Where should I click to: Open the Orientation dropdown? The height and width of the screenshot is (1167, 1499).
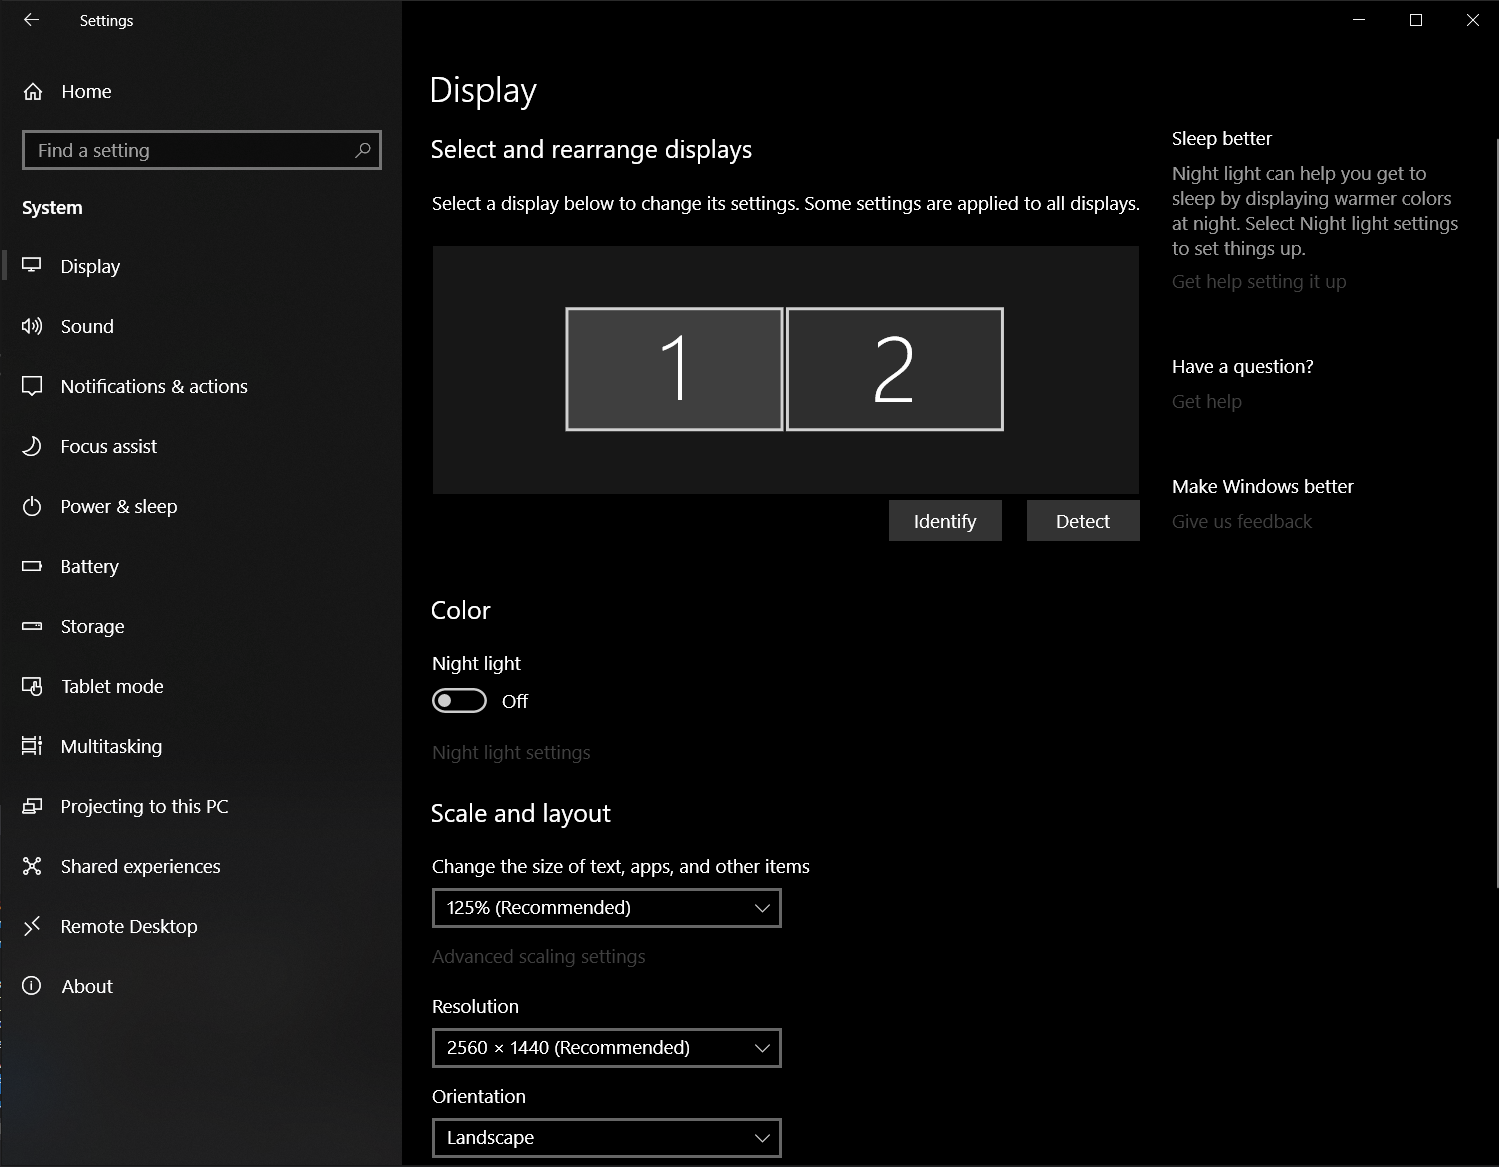click(x=607, y=1138)
